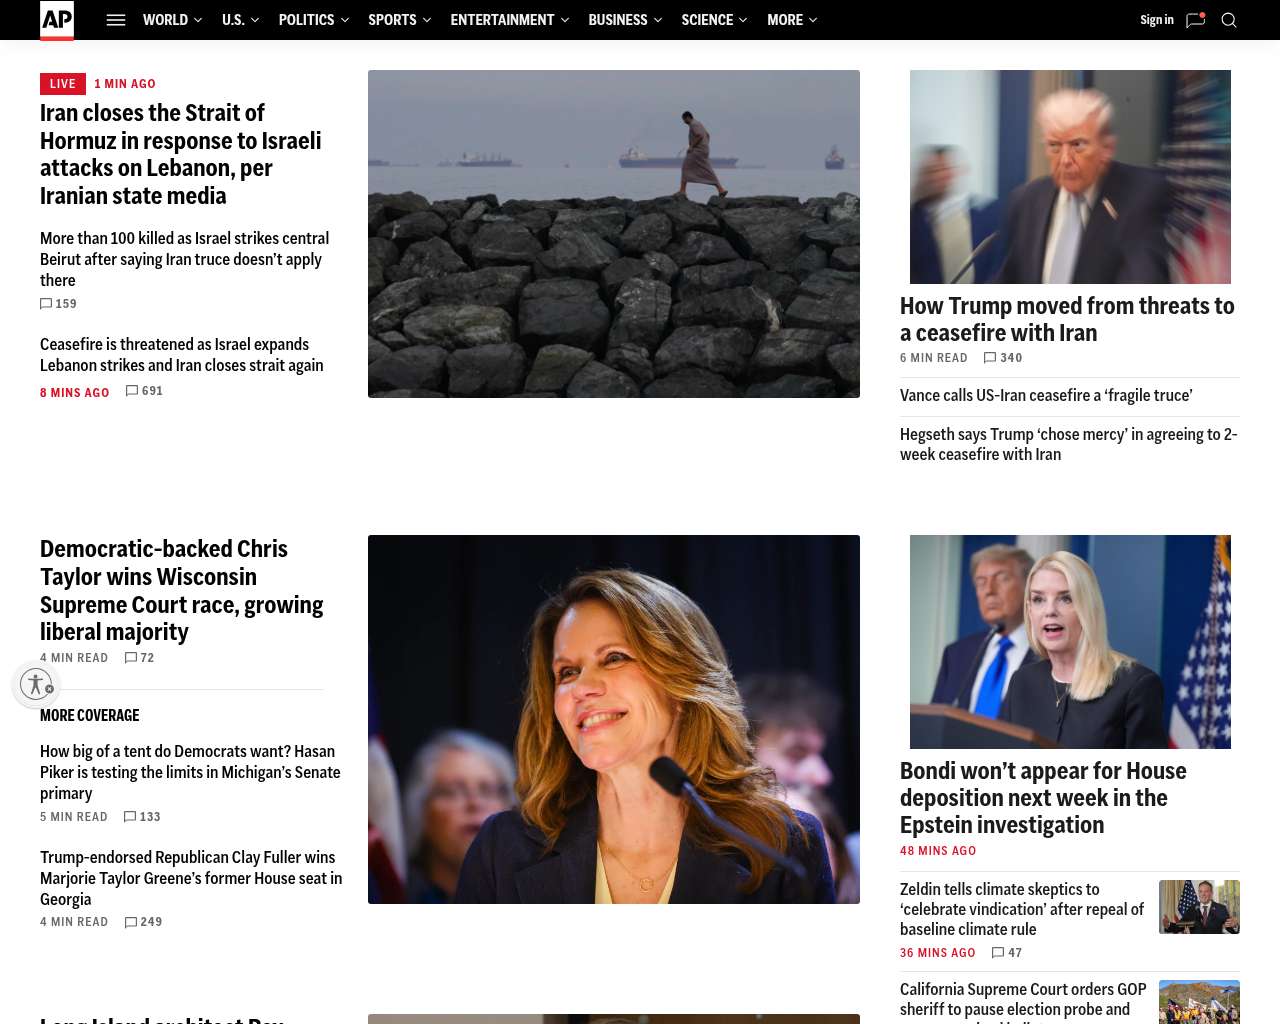Viewport: 1280px width, 1024px height.
Task: Expand the Politics menu chevron
Action: (x=345, y=20)
